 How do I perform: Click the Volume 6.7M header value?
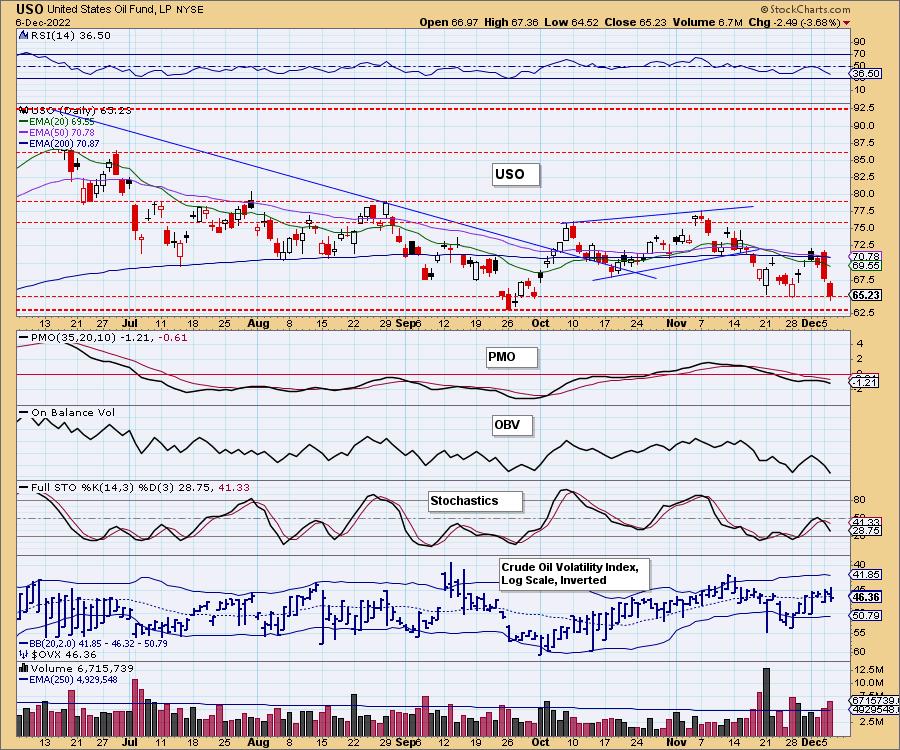[708, 22]
